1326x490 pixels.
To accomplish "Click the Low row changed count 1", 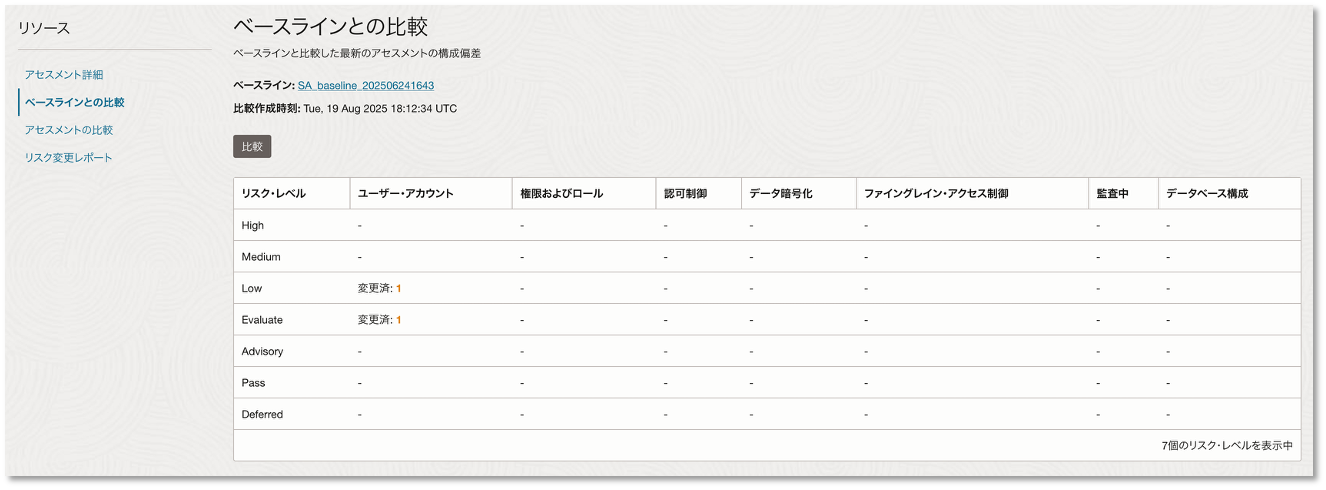I will (398, 288).
